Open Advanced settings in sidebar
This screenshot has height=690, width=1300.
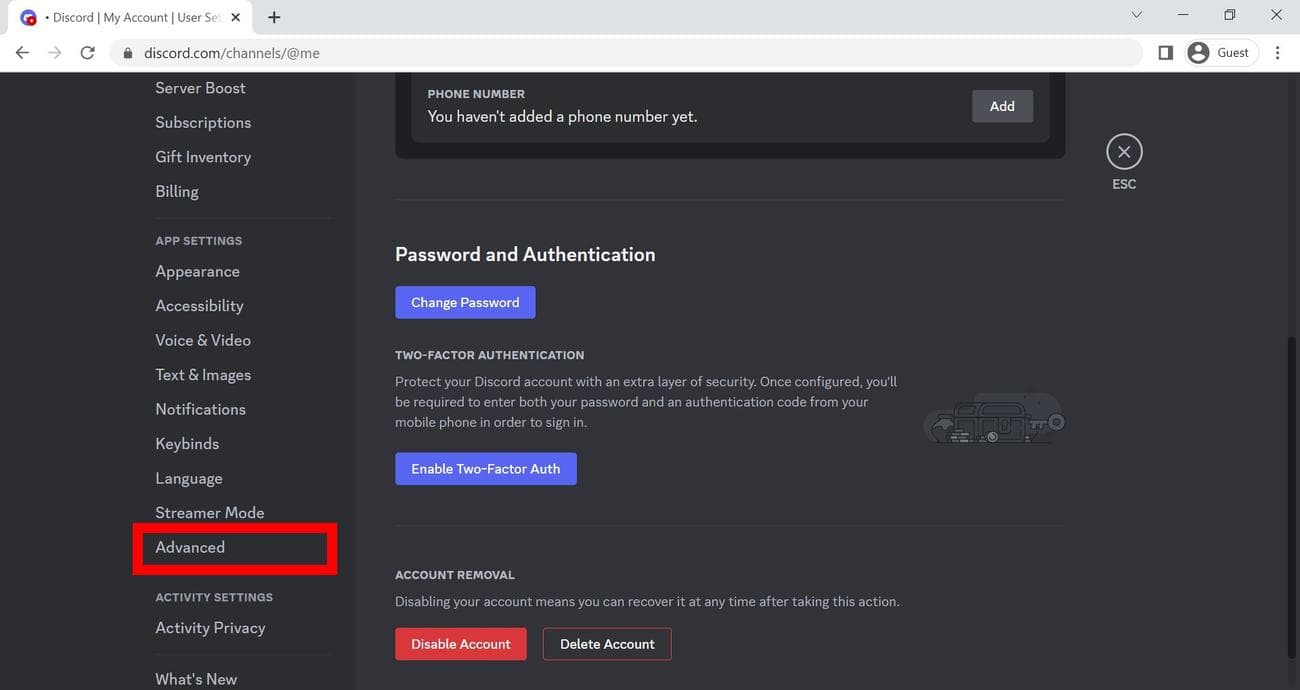[x=190, y=547]
